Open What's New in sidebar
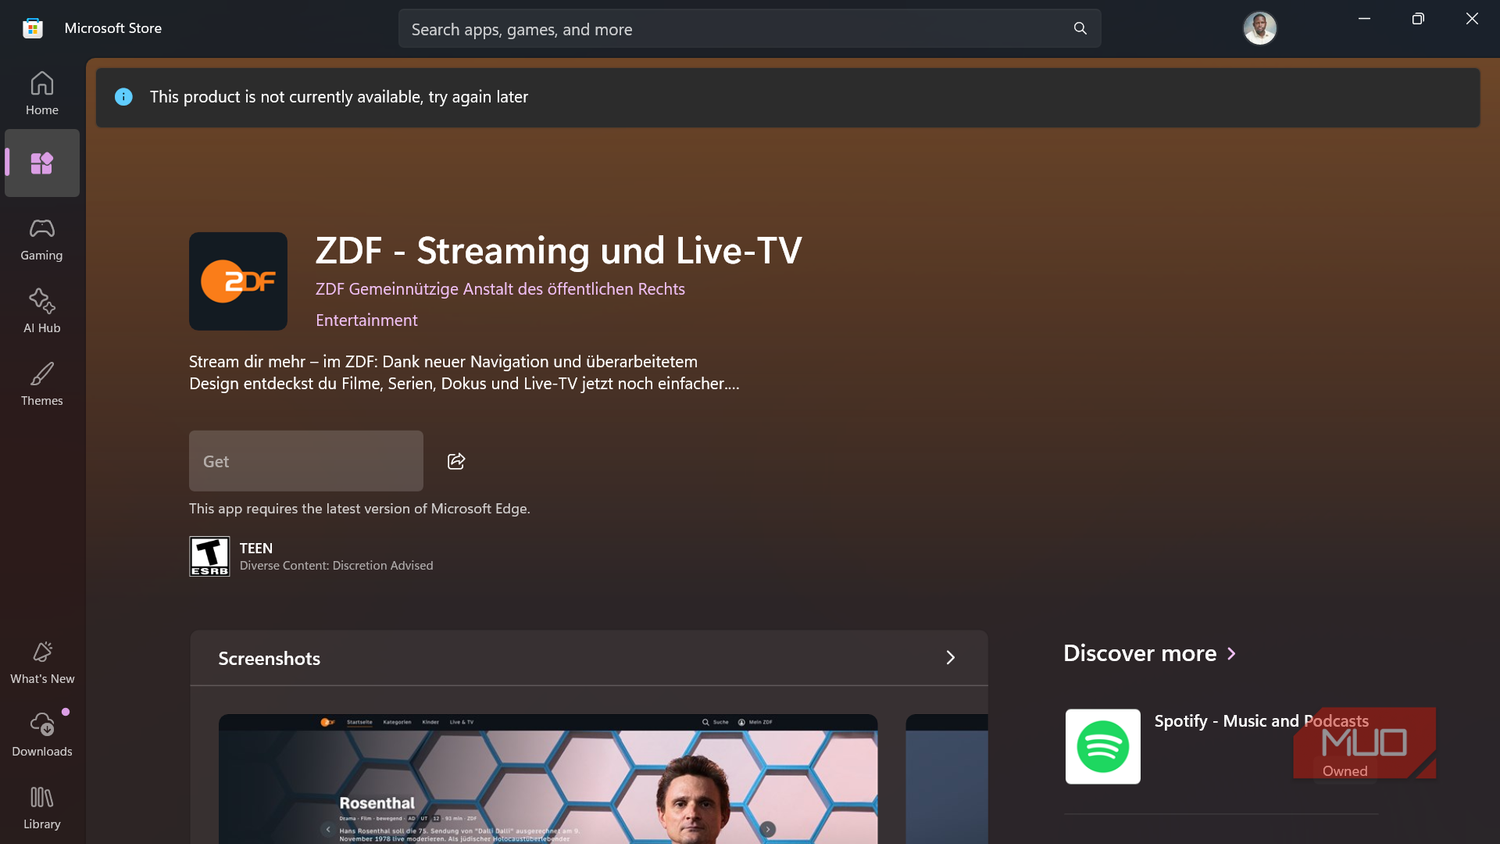This screenshot has width=1500, height=844. point(42,663)
